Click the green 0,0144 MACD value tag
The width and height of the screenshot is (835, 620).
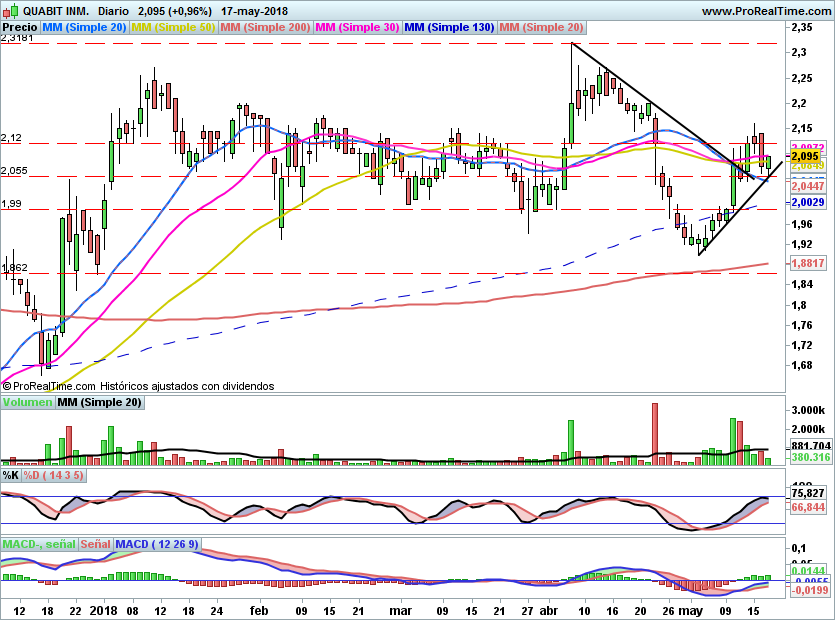pos(808,571)
